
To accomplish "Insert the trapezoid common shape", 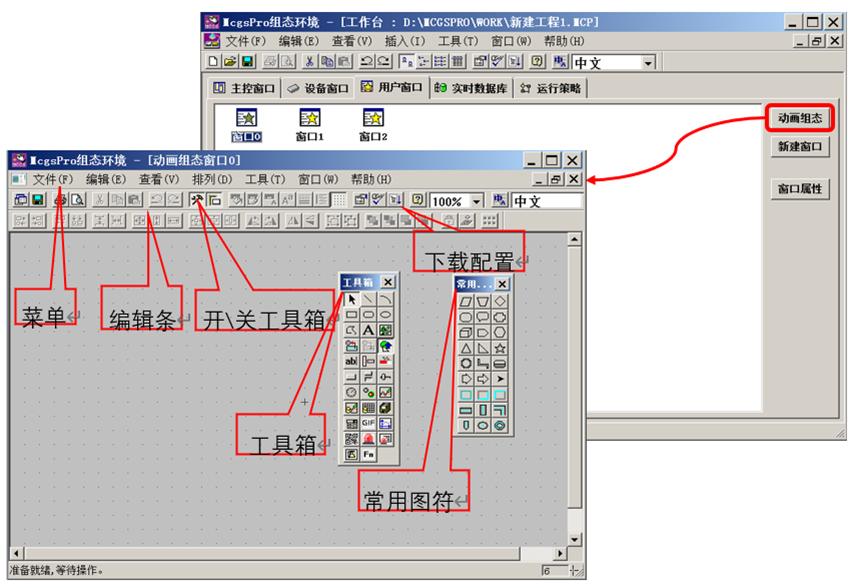I will coord(483,302).
